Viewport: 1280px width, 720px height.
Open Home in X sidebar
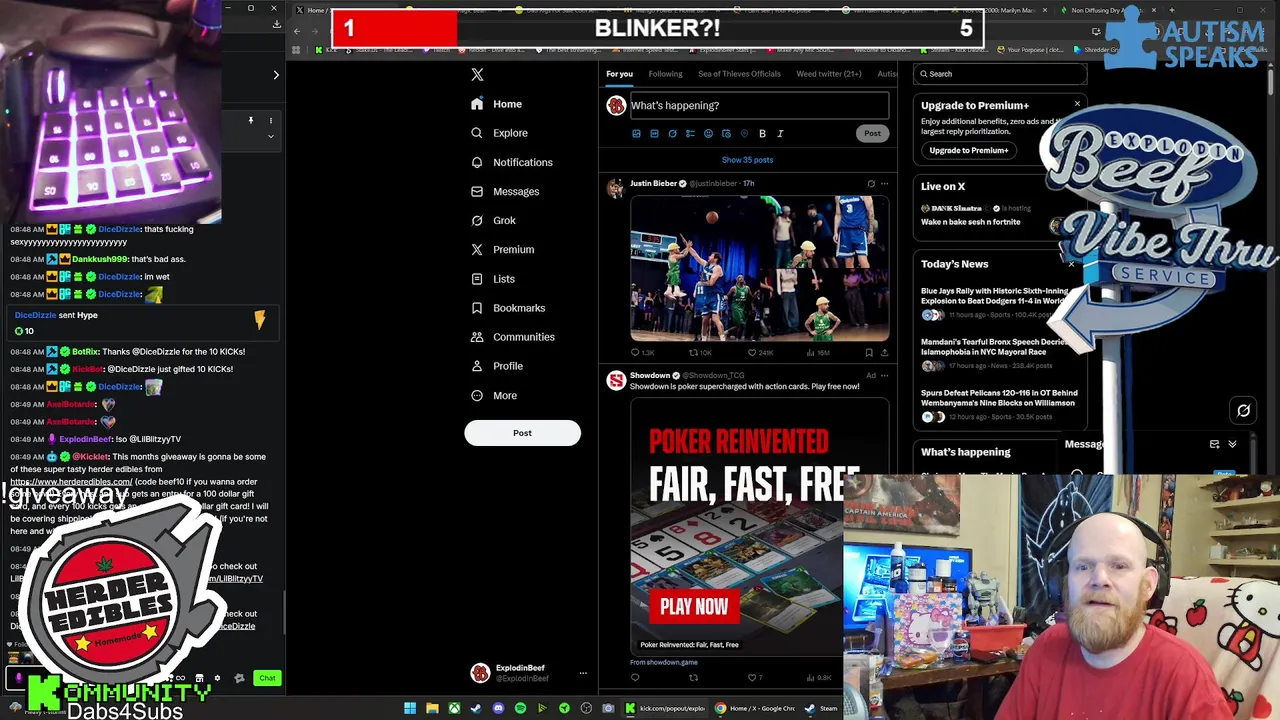point(496,104)
